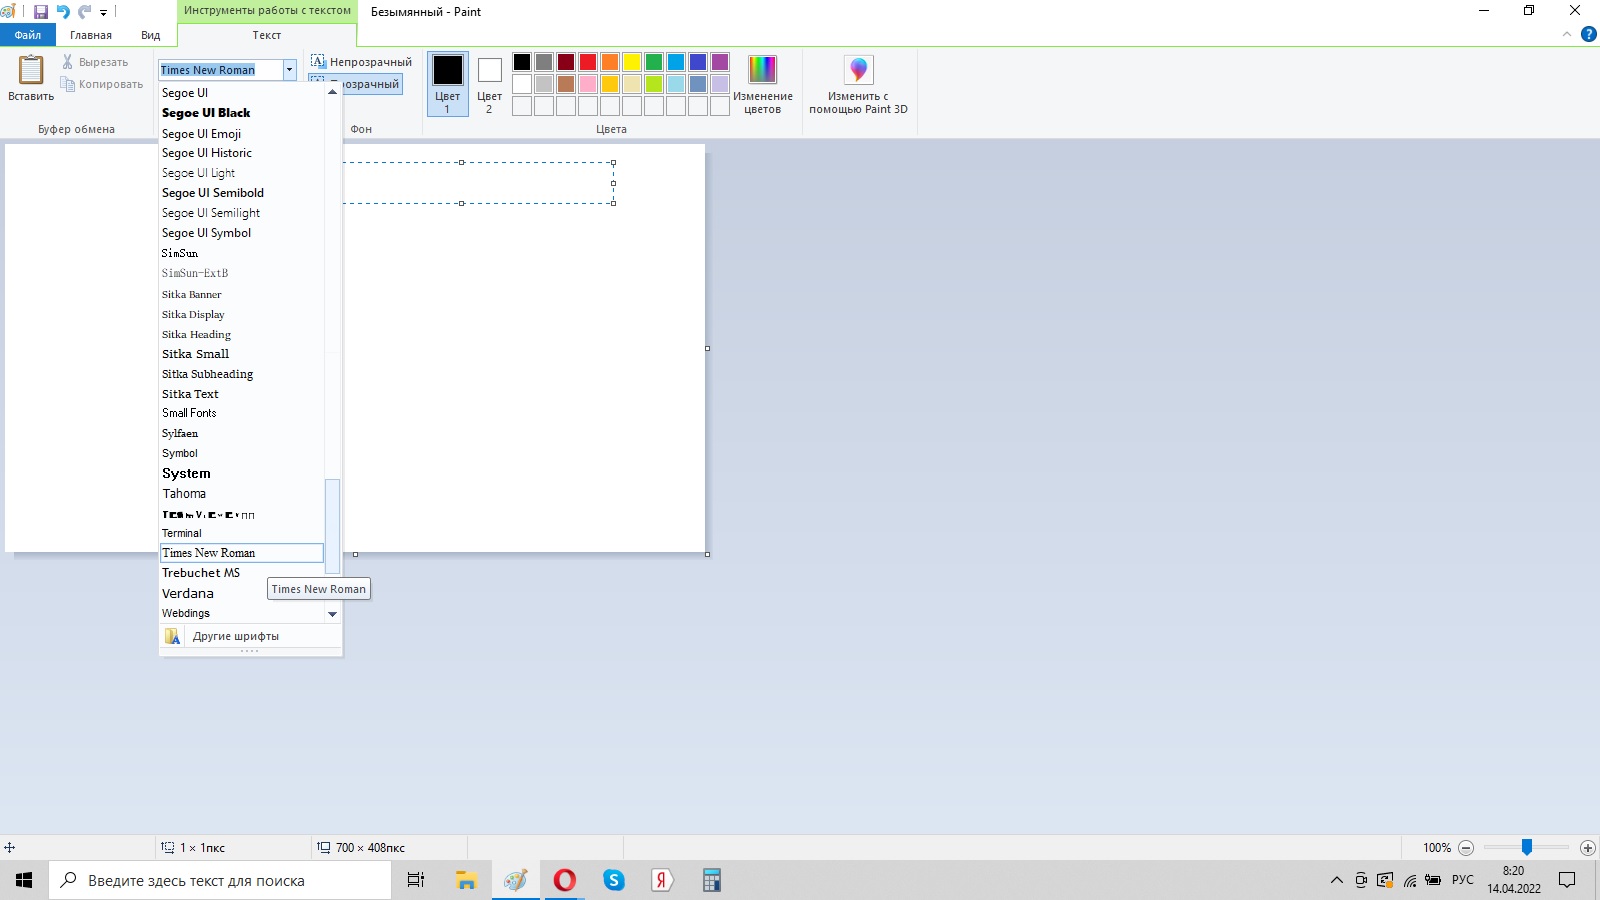1600x900 pixels.
Task: Open Skype from taskbar
Action: 614,880
